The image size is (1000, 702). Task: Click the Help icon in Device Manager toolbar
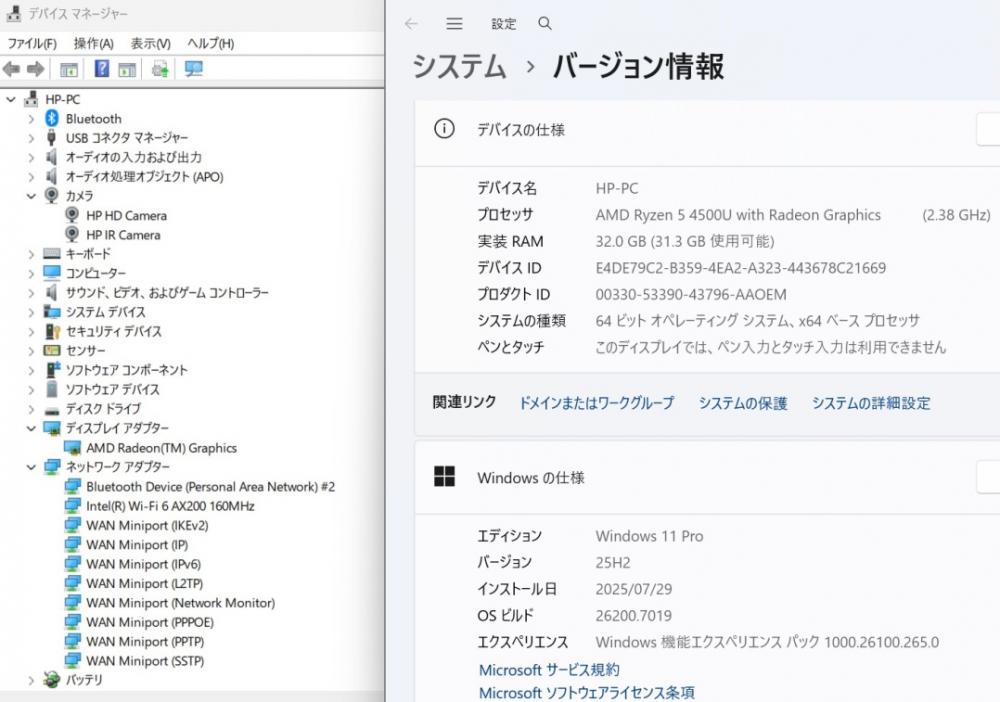click(x=101, y=68)
